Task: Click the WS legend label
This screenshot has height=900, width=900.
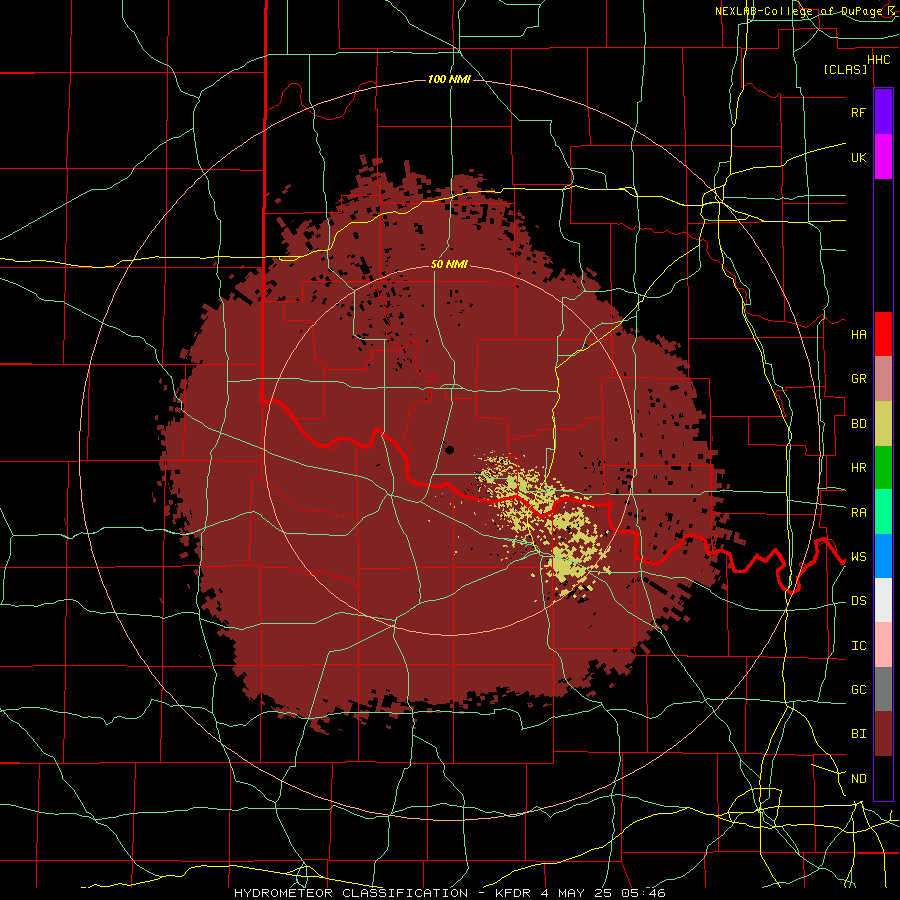Action: 858,556
